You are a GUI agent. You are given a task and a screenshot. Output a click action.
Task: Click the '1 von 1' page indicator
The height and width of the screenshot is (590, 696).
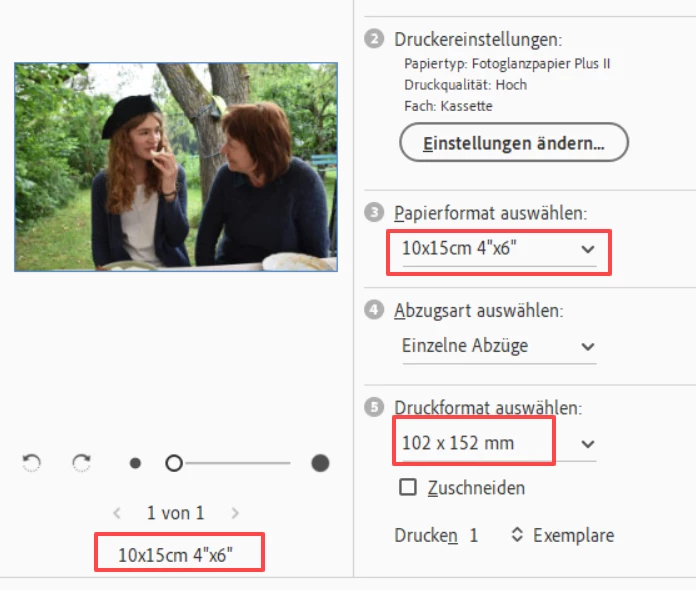click(175, 513)
